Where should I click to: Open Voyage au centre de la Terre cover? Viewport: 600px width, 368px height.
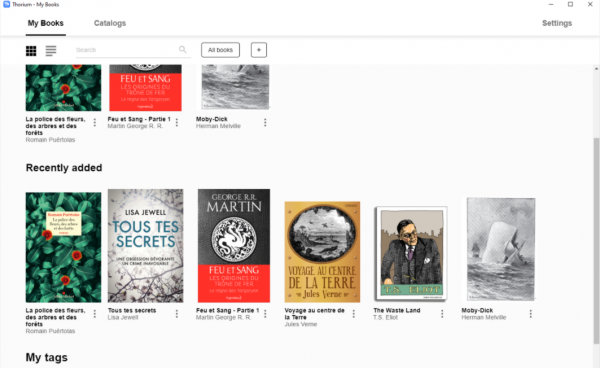point(322,252)
